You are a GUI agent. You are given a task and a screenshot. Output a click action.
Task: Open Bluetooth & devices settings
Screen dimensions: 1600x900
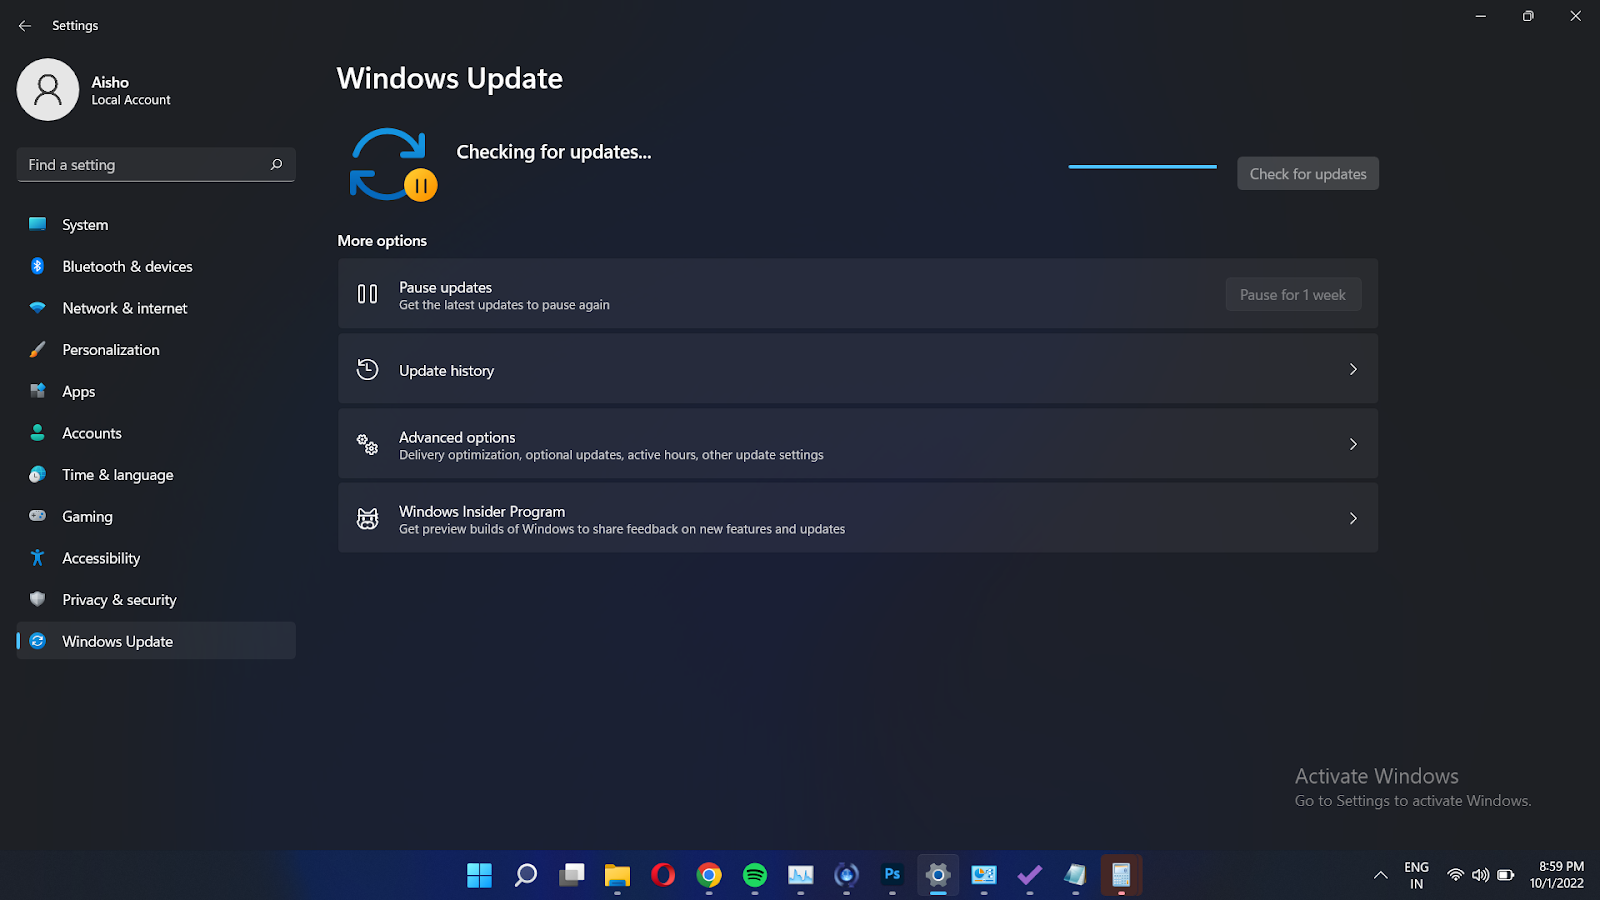click(x=156, y=266)
